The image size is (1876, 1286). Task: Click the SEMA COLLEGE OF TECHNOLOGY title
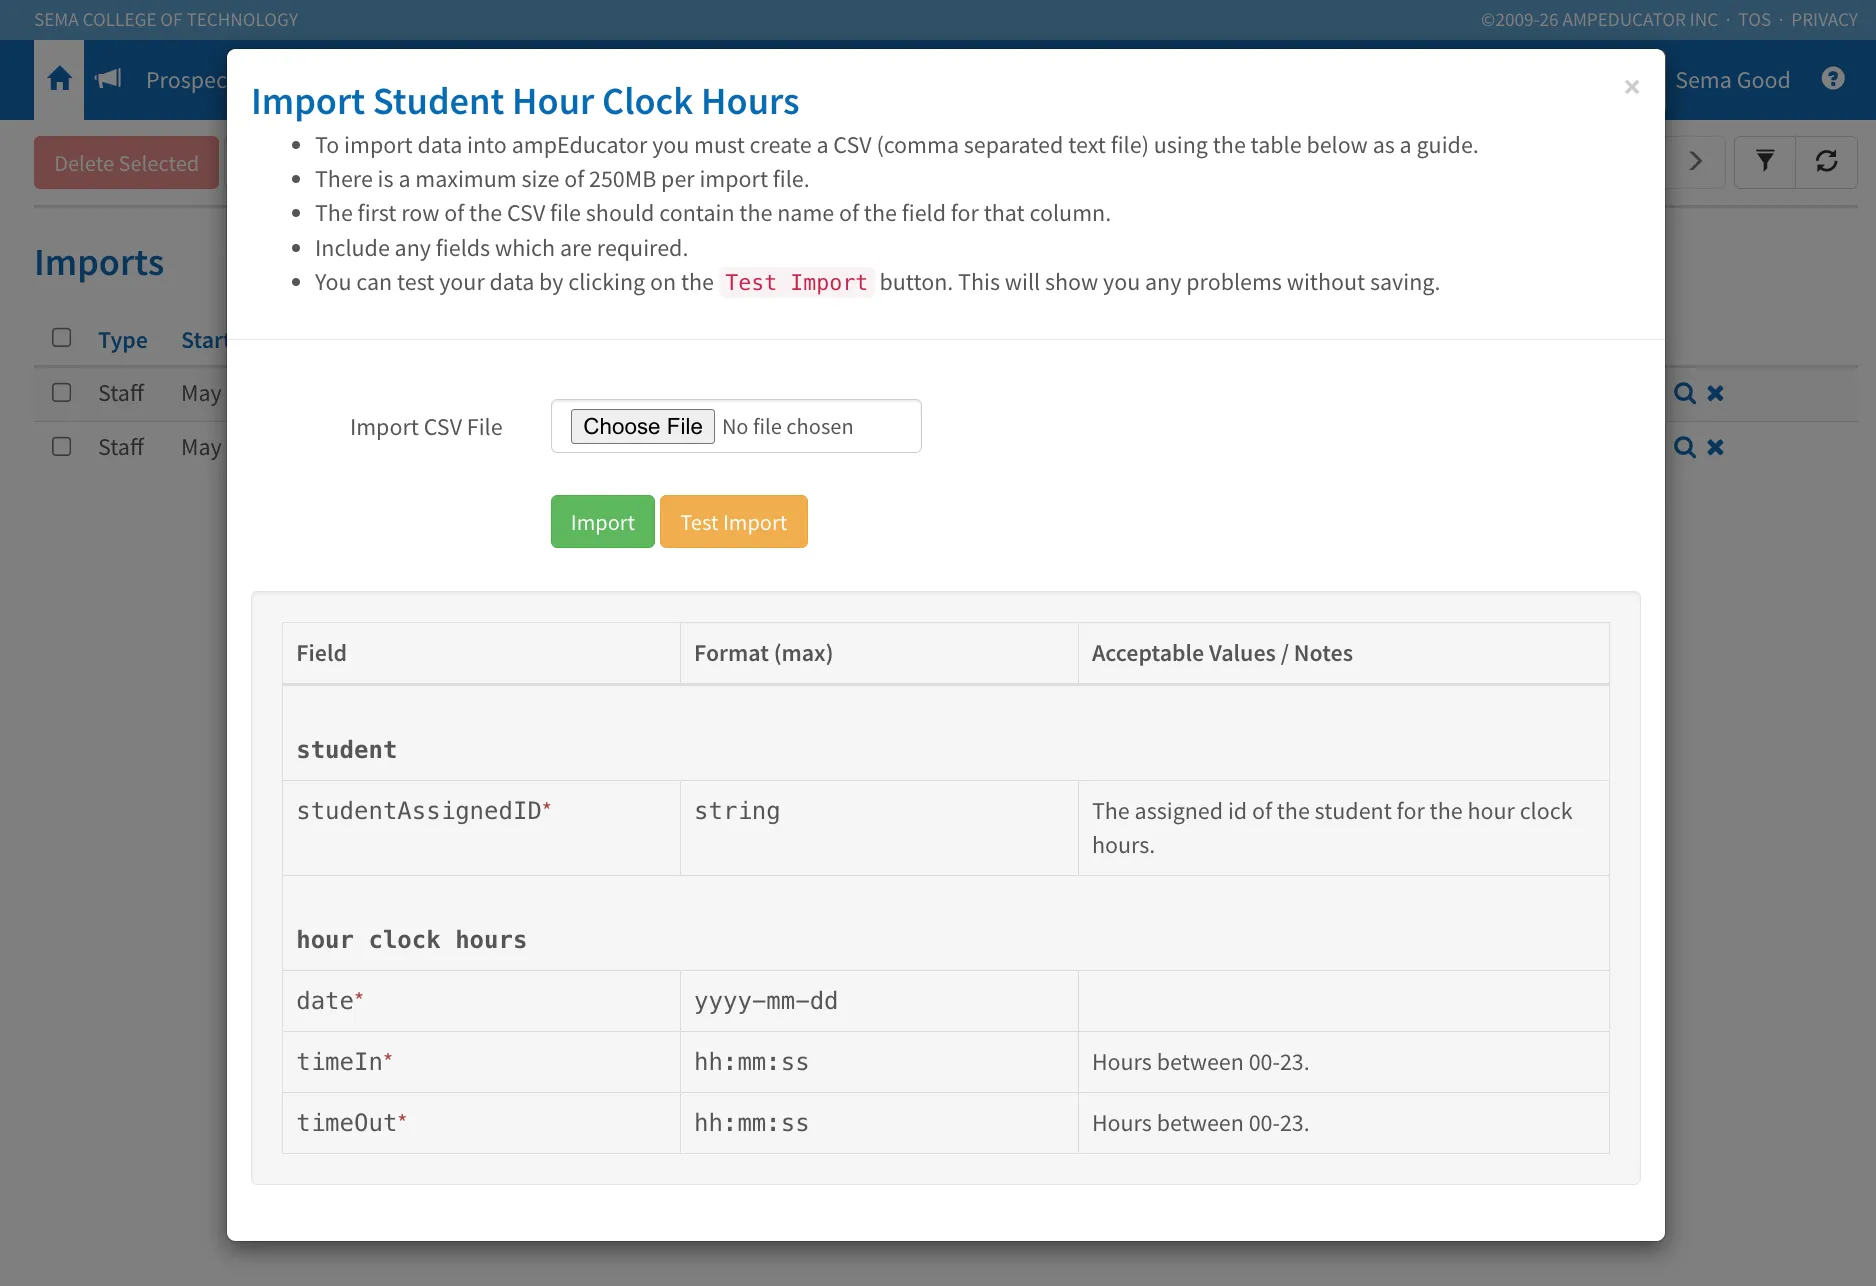click(x=166, y=20)
